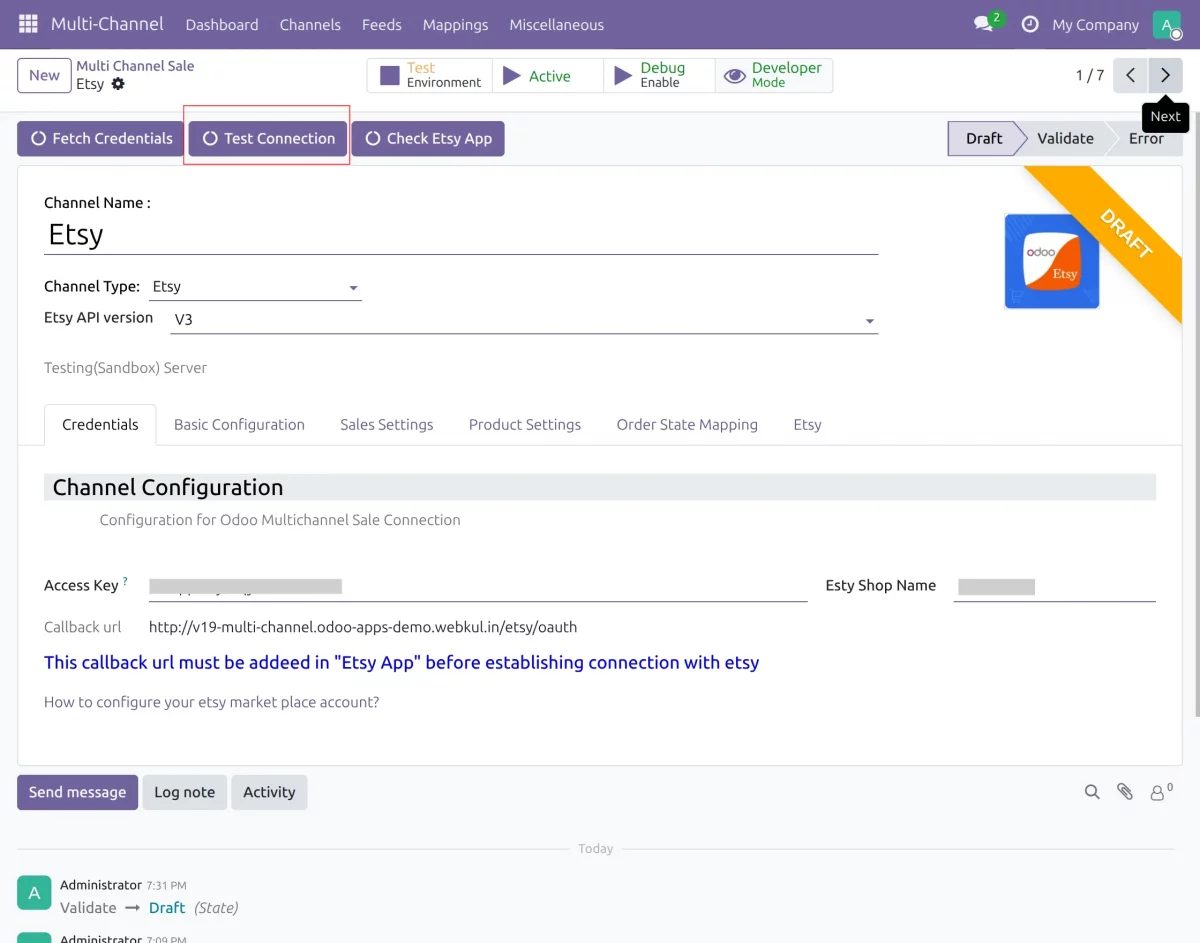Go to the next record arrow
This screenshot has height=943, width=1200.
coord(1165,75)
